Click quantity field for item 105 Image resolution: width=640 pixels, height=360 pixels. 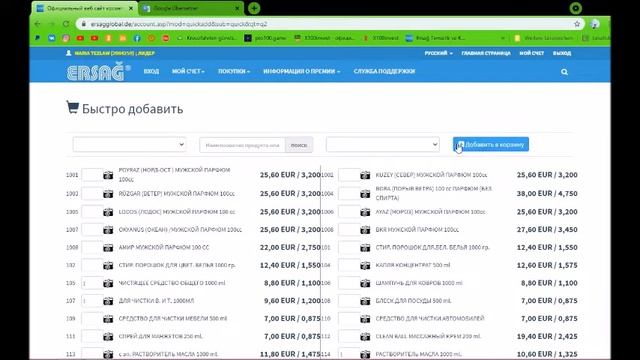(x=92, y=283)
